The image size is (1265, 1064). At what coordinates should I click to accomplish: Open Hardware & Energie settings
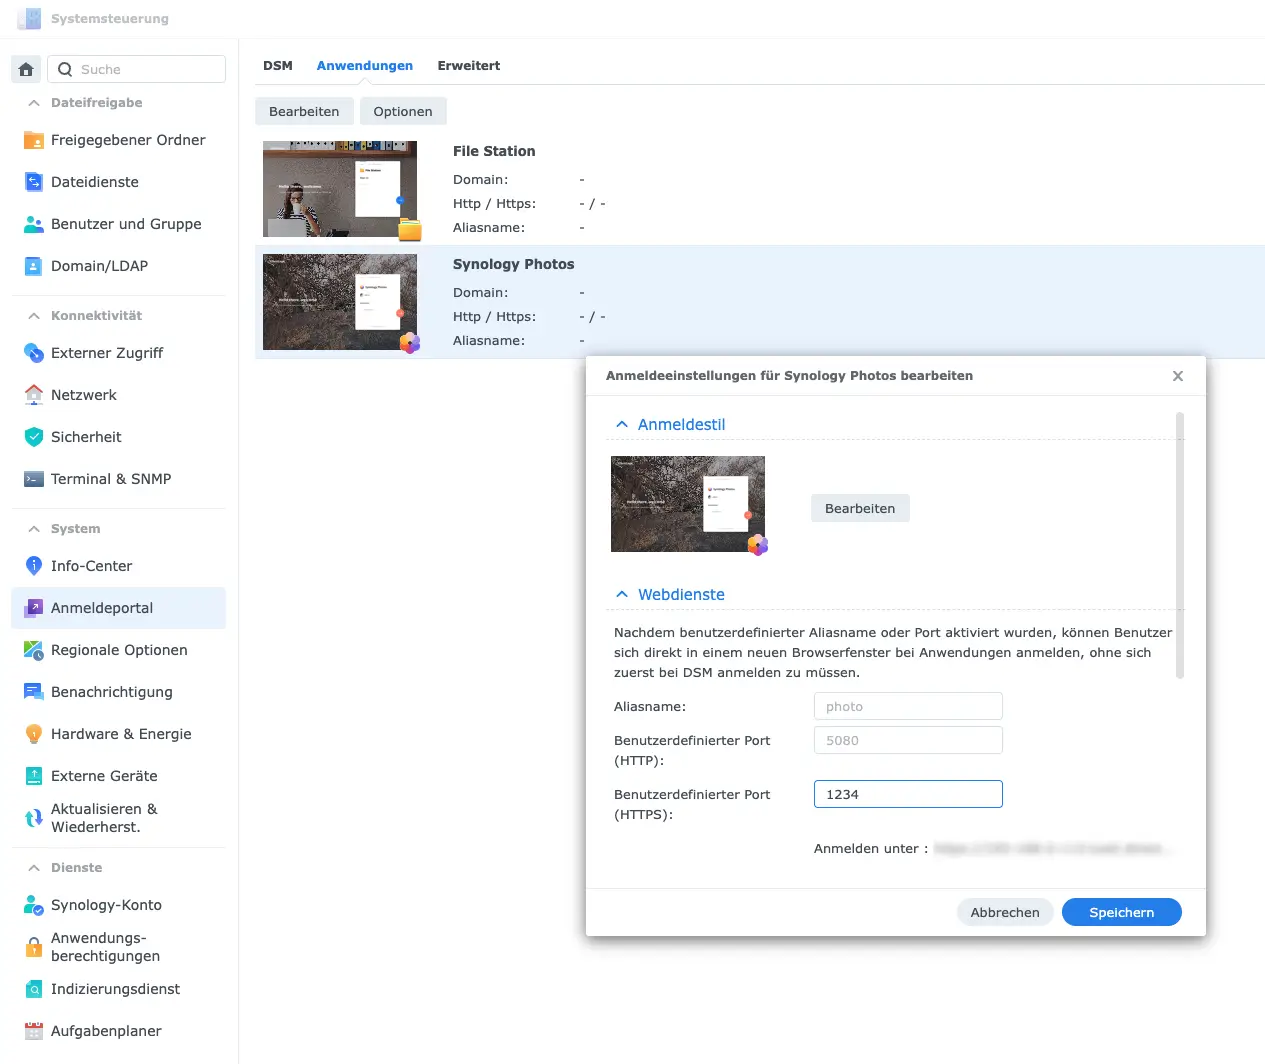point(35,734)
